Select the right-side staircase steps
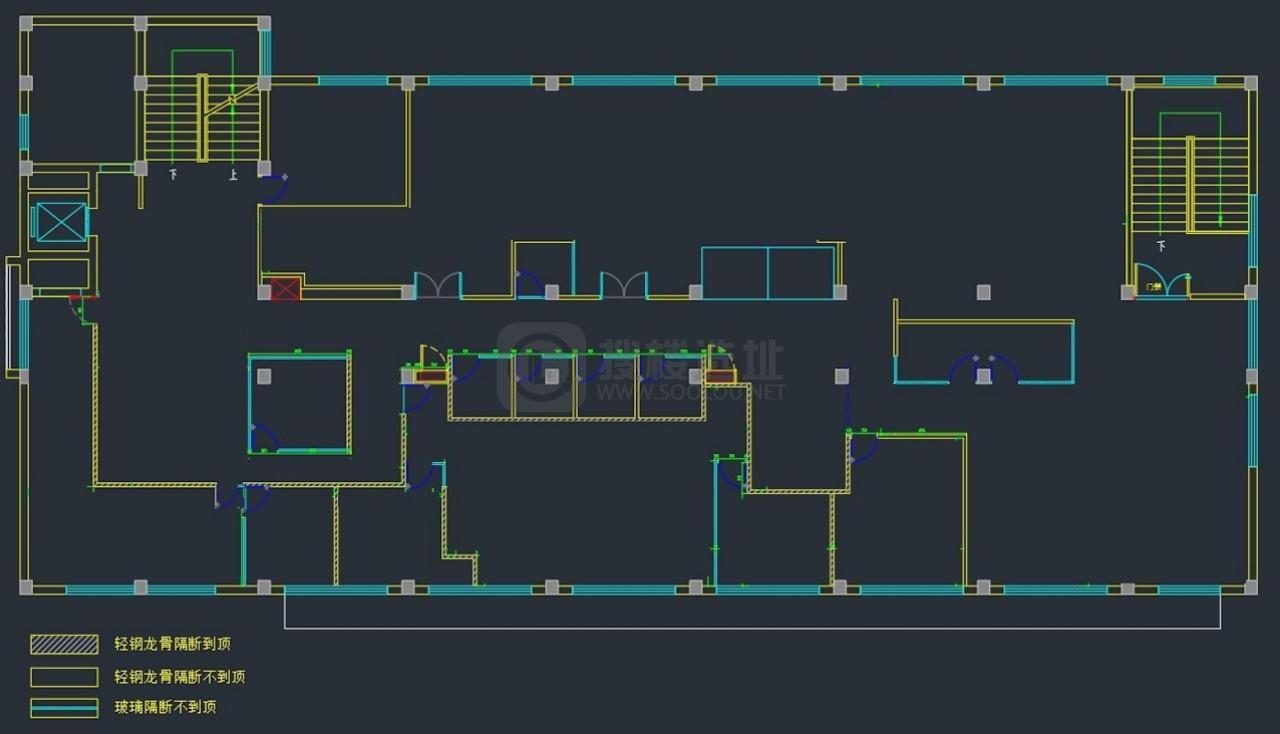The image size is (1280, 734). (x=1190, y=185)
